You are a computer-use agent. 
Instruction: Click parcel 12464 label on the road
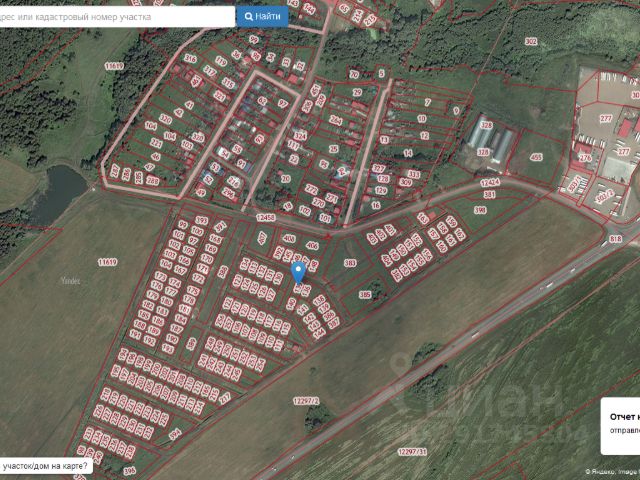click(489, 183)
